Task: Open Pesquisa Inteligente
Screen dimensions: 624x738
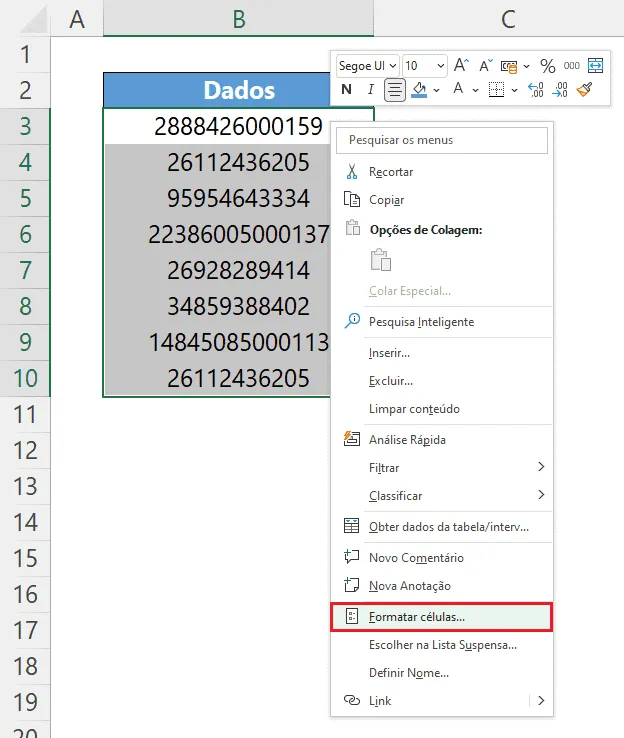Action: (421, 322)
